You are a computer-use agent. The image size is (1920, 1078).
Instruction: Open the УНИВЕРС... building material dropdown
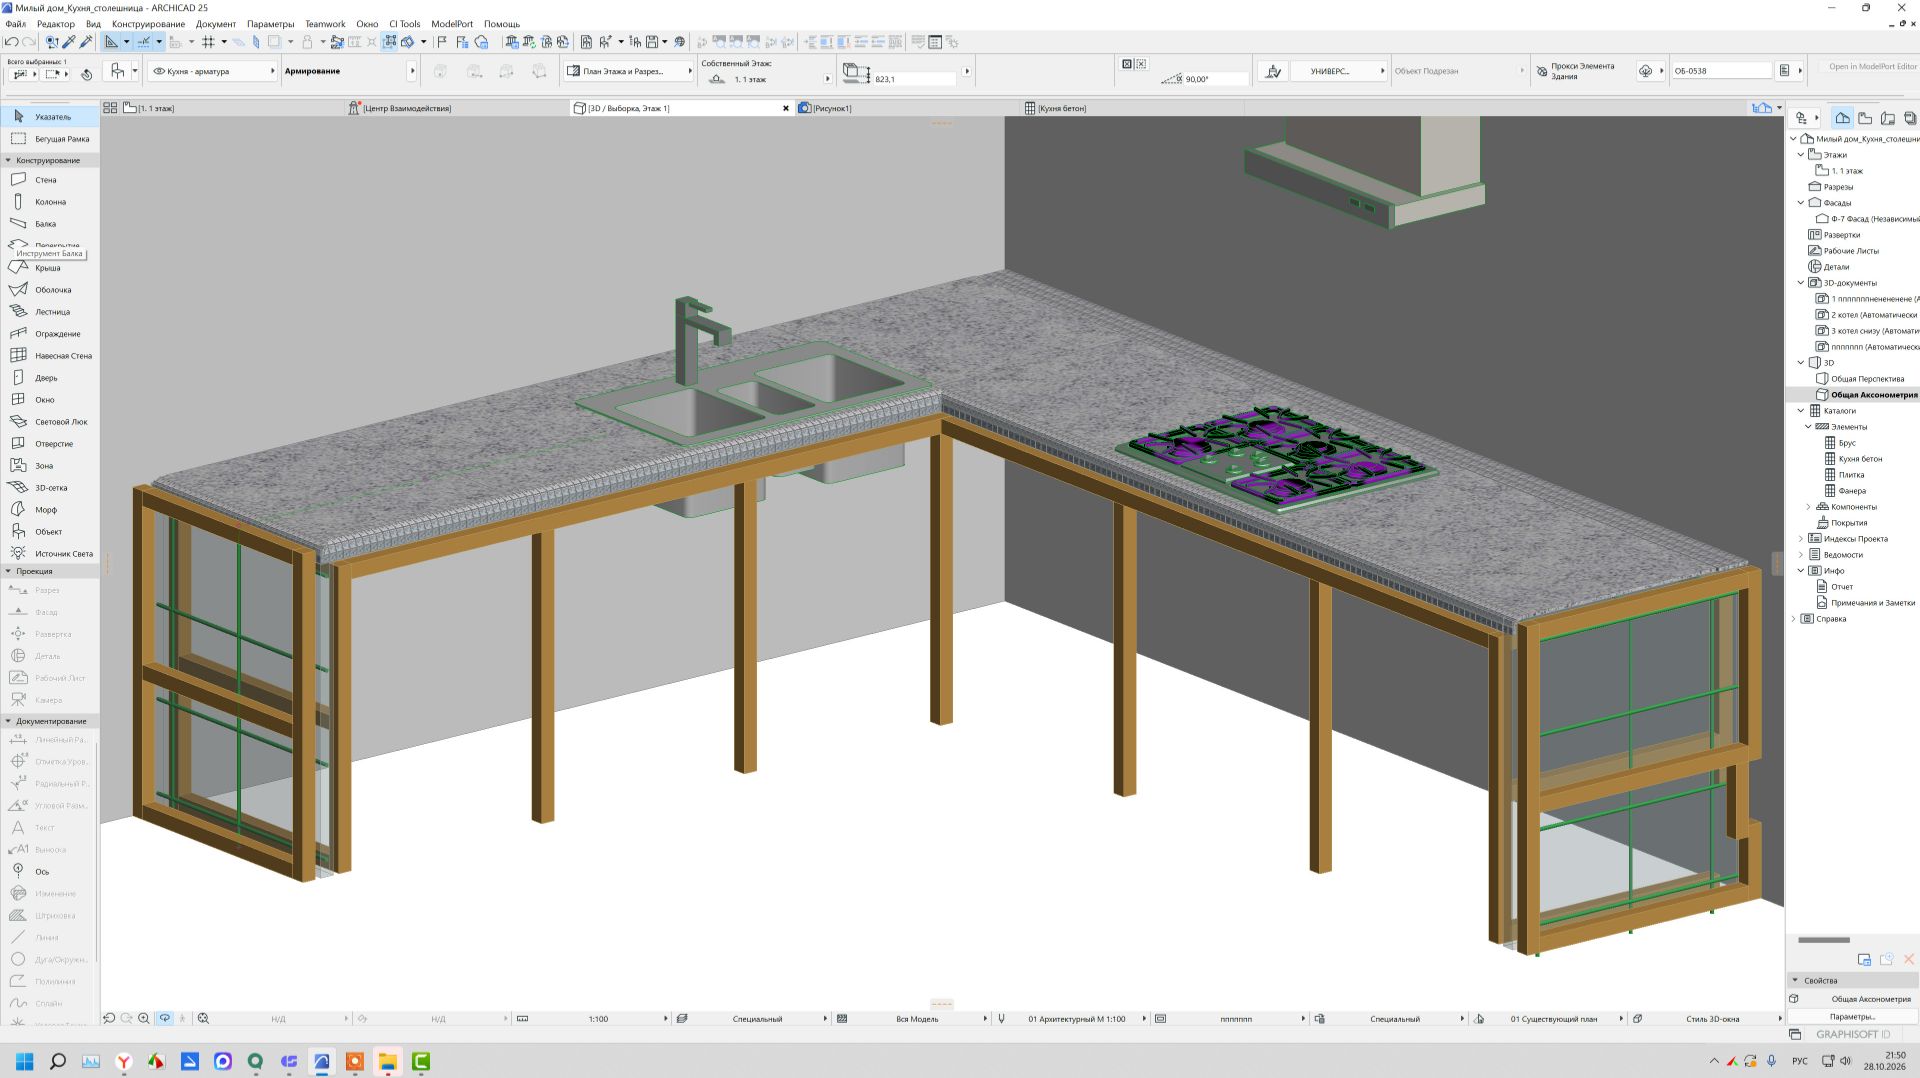[1338, 71]
